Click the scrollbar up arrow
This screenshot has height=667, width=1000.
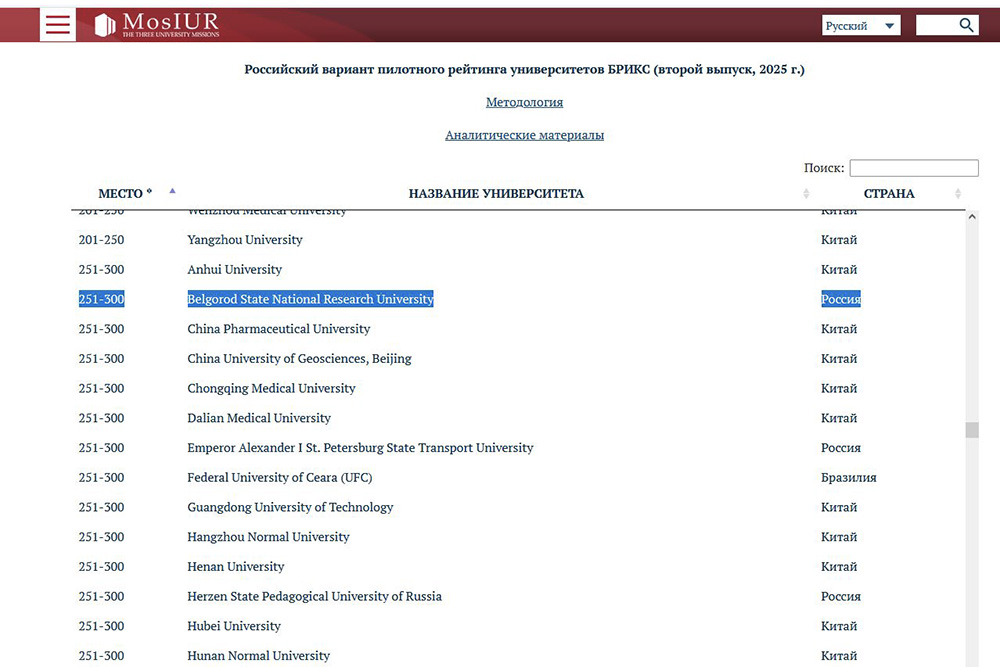tap(971, 217)
